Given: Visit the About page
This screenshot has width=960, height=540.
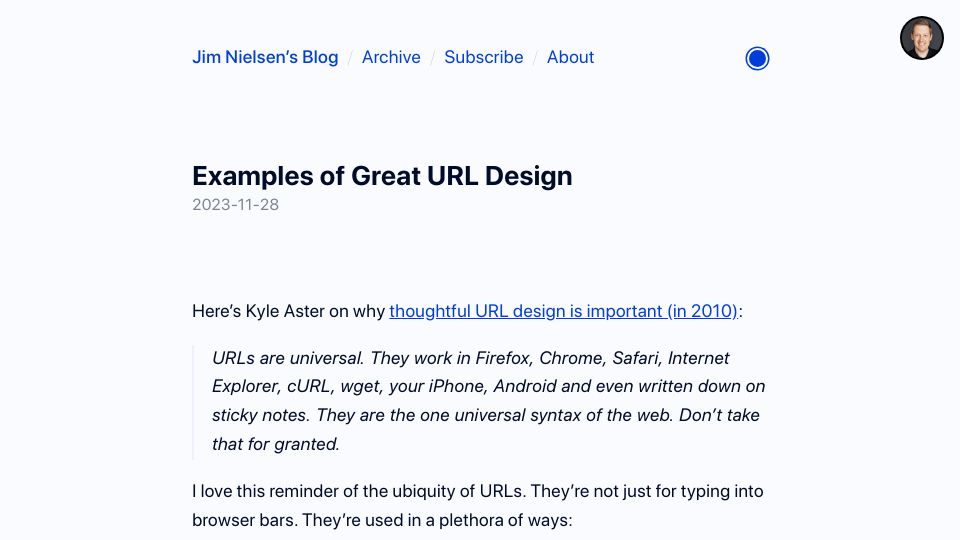Looking at the screenshot, I should tap(570, 57).
